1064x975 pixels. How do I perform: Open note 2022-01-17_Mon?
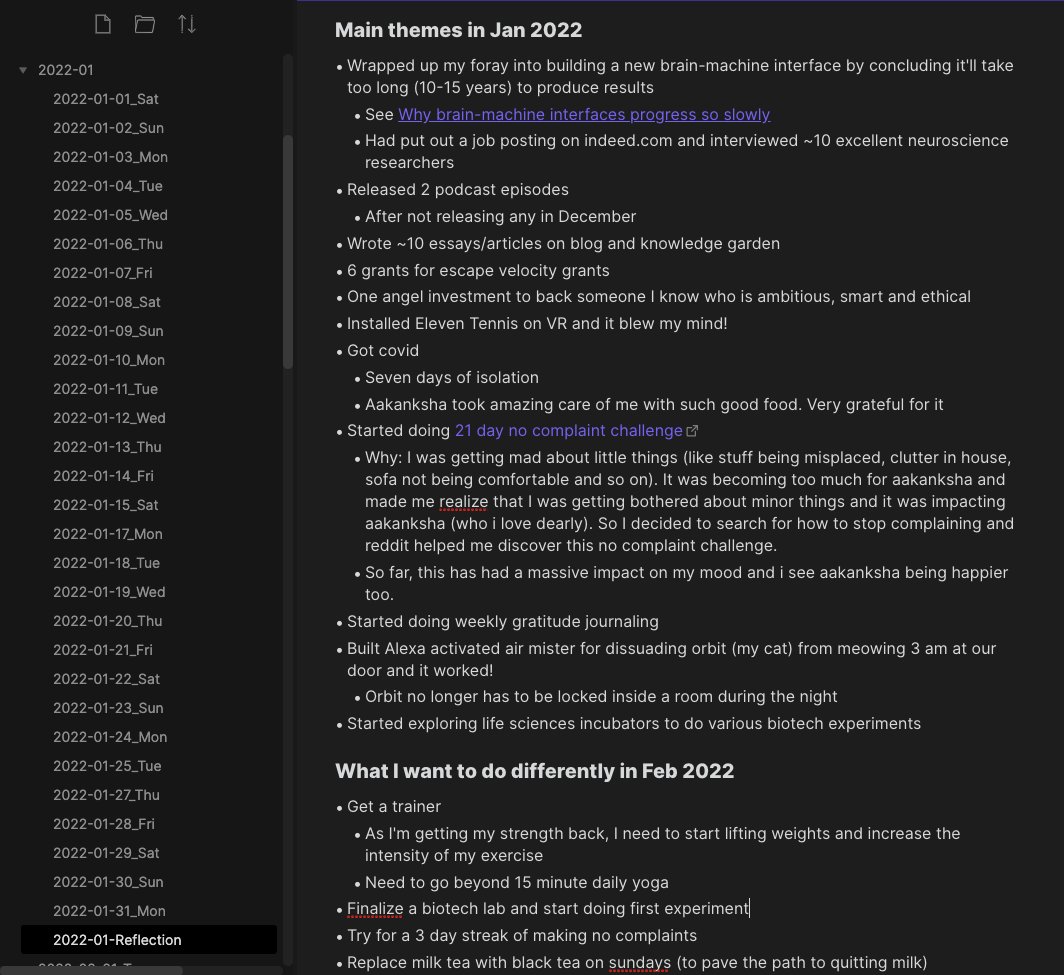click(x=108, y=534)
